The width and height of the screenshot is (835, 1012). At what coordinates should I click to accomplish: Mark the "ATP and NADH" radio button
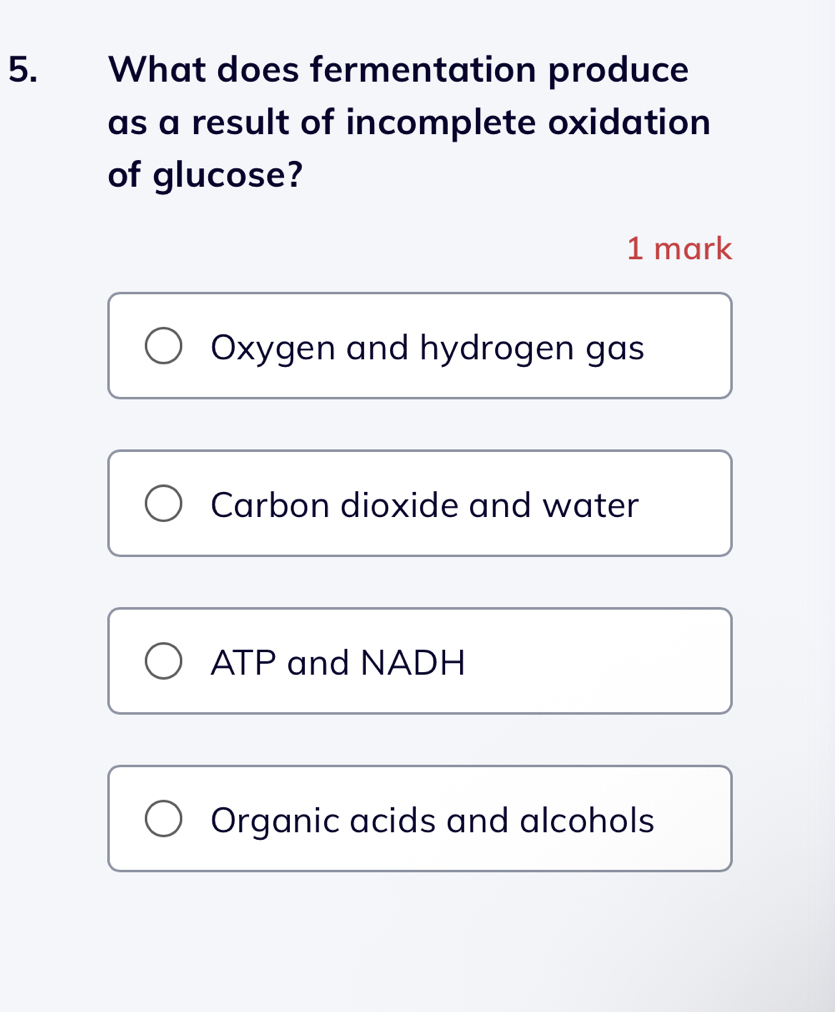click(x=164, y=662)
